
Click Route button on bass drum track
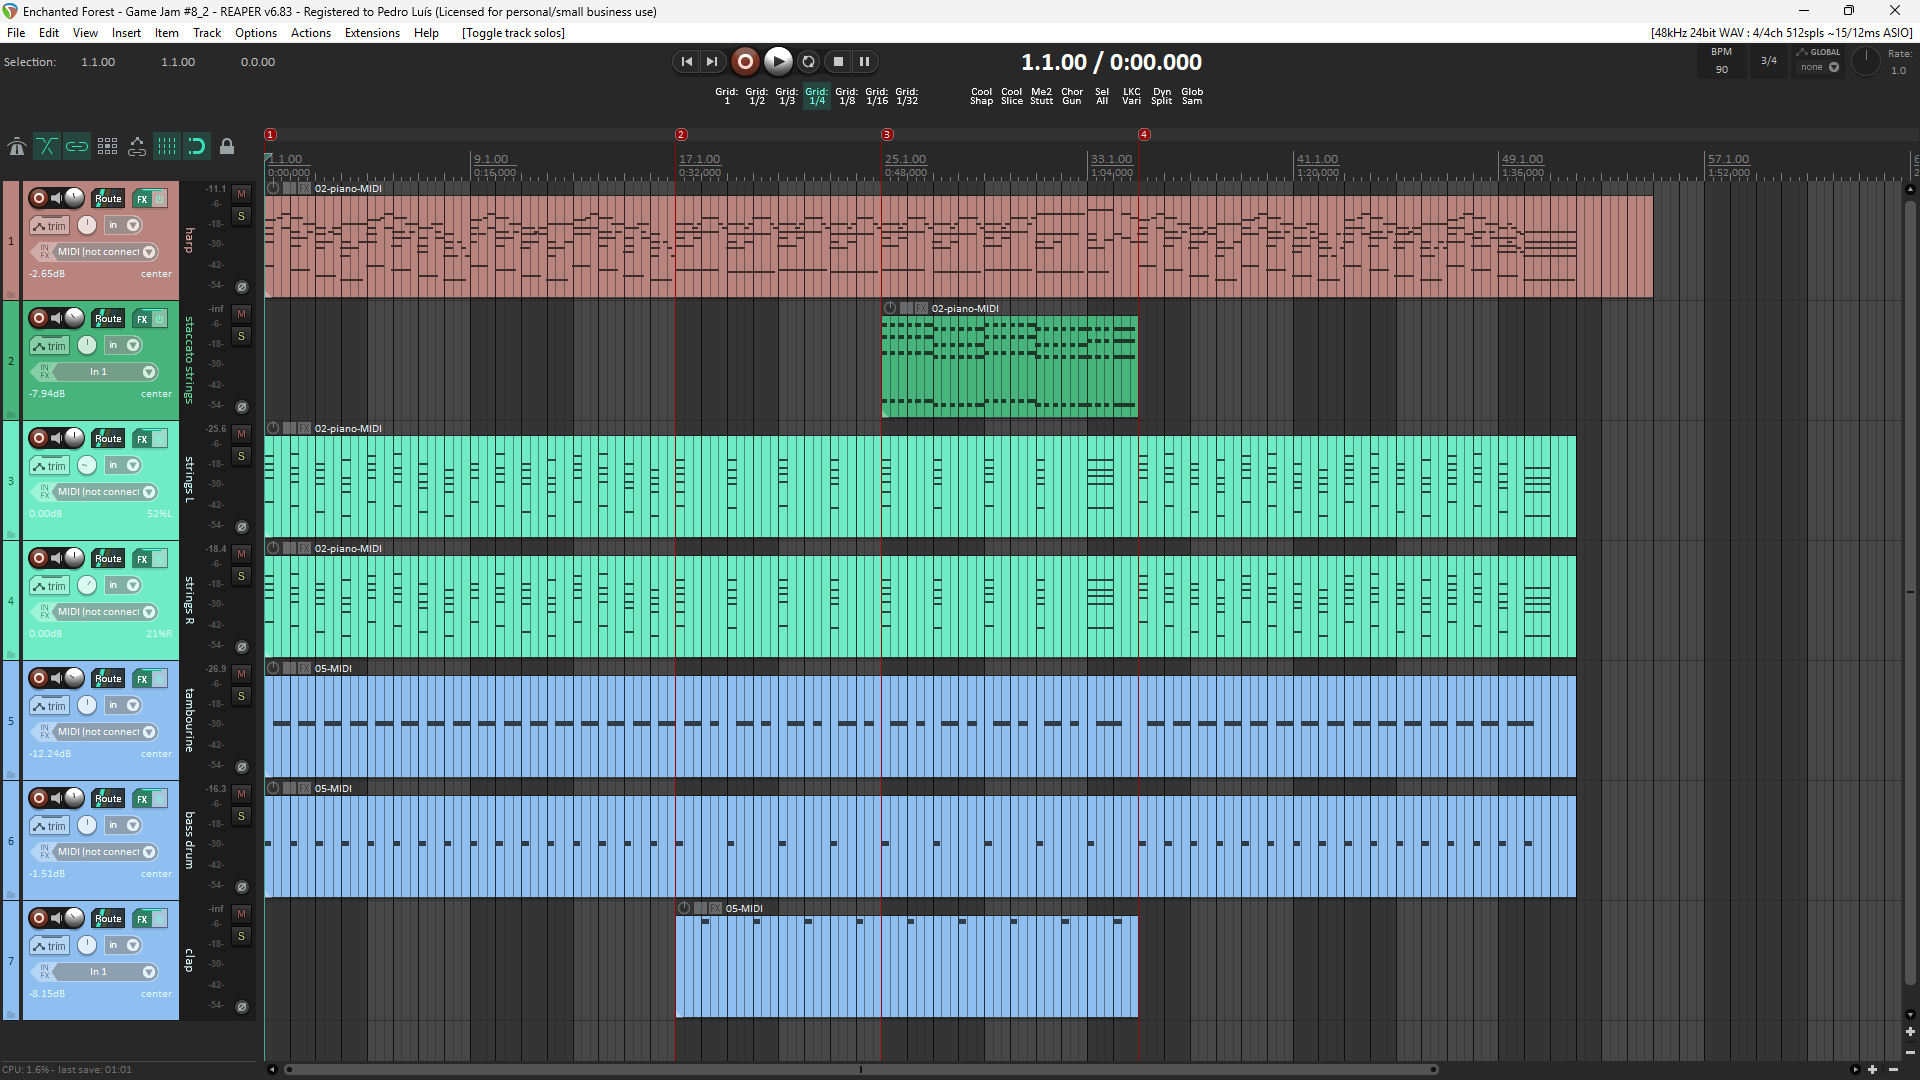[x=108, y=799]
